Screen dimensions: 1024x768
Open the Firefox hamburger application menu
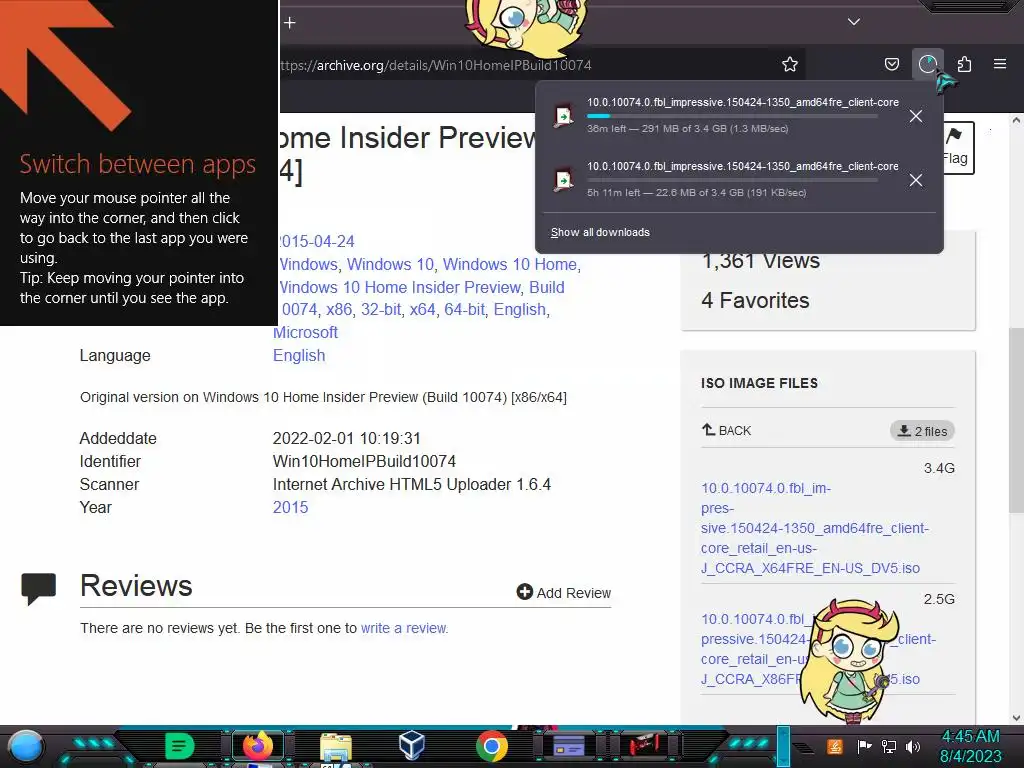coord(1000,64)
